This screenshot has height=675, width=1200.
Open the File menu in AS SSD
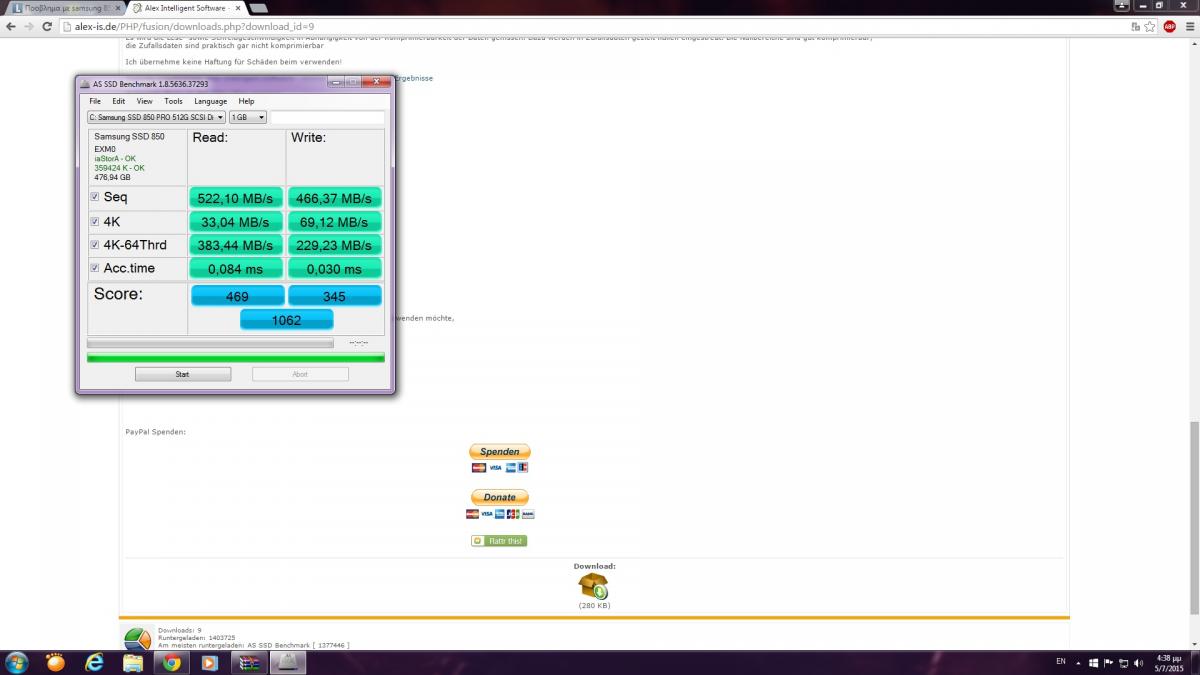95,101
